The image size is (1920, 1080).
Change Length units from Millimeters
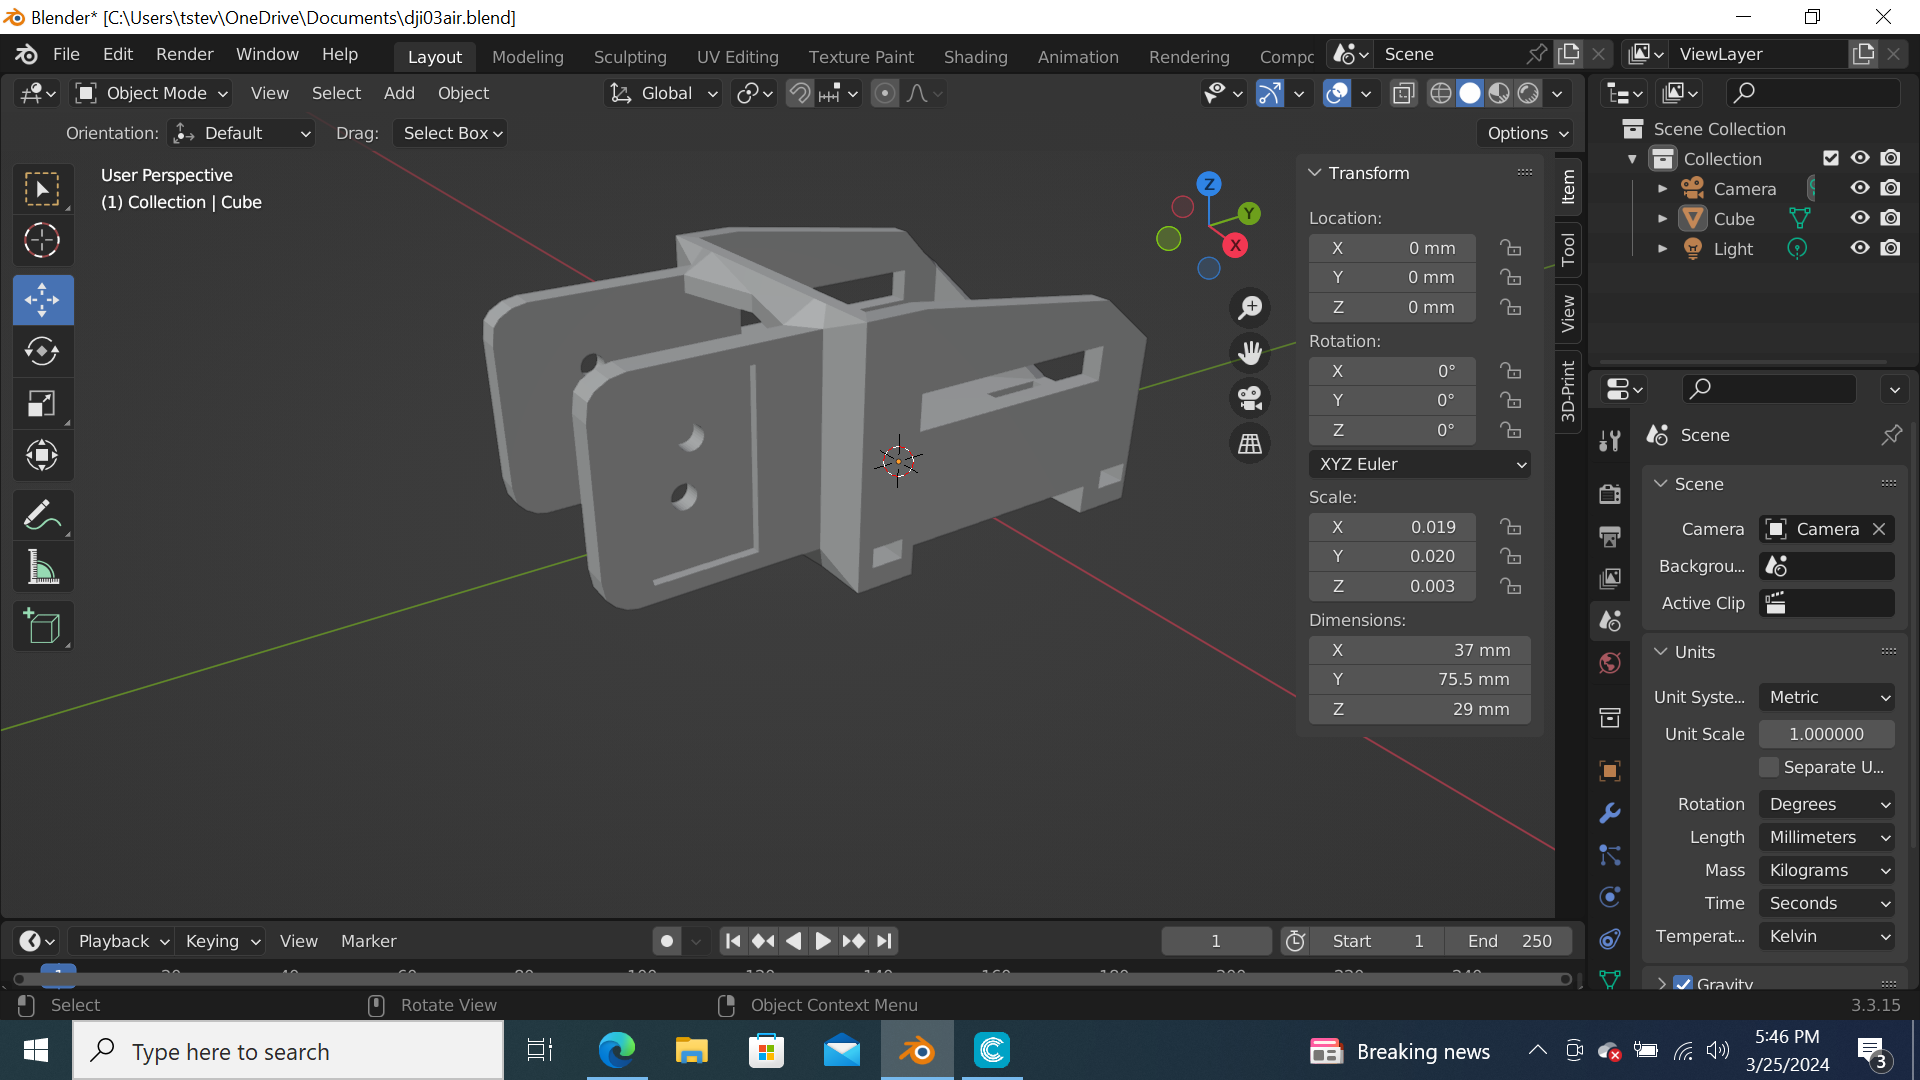pyautogui.click(x=1826, y=837)
